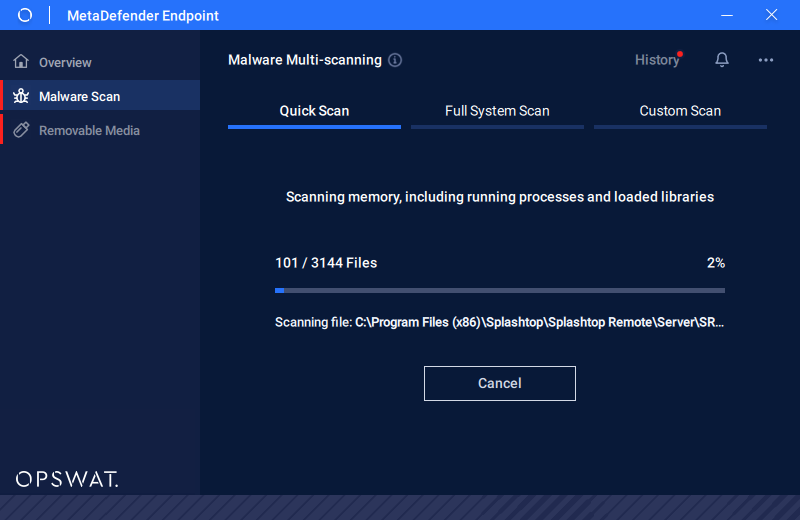Click the Scanning memory status message
Image resolution: width=800 pixels, height=520 pixels.
(x=499, y=197)
